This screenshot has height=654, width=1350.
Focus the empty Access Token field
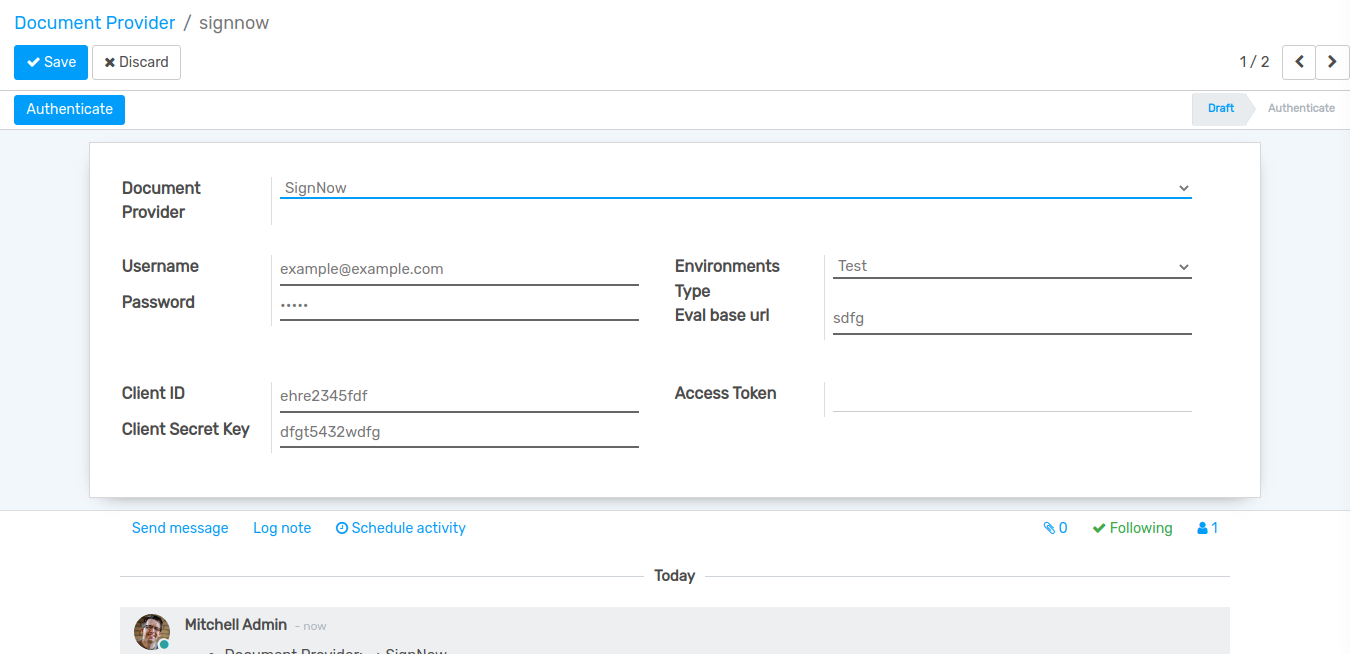(1011, 396)
